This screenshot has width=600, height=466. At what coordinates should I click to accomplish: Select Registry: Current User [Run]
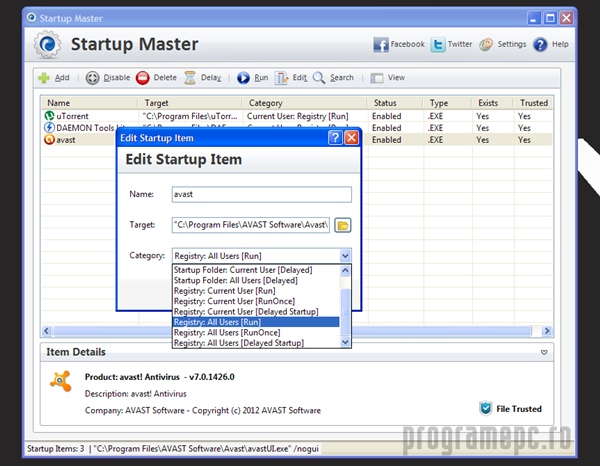(x=256, y=291)
